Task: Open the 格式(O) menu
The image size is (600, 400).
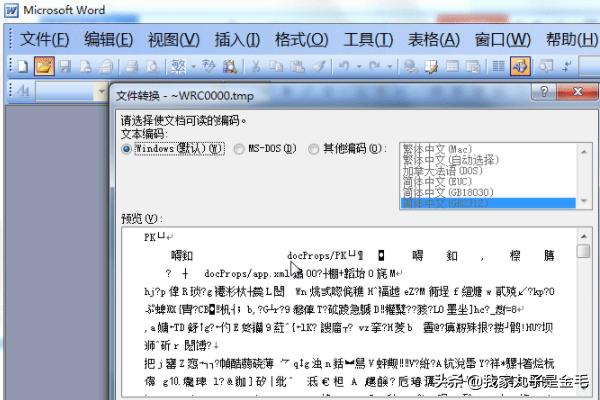Action: pos(301,39)
